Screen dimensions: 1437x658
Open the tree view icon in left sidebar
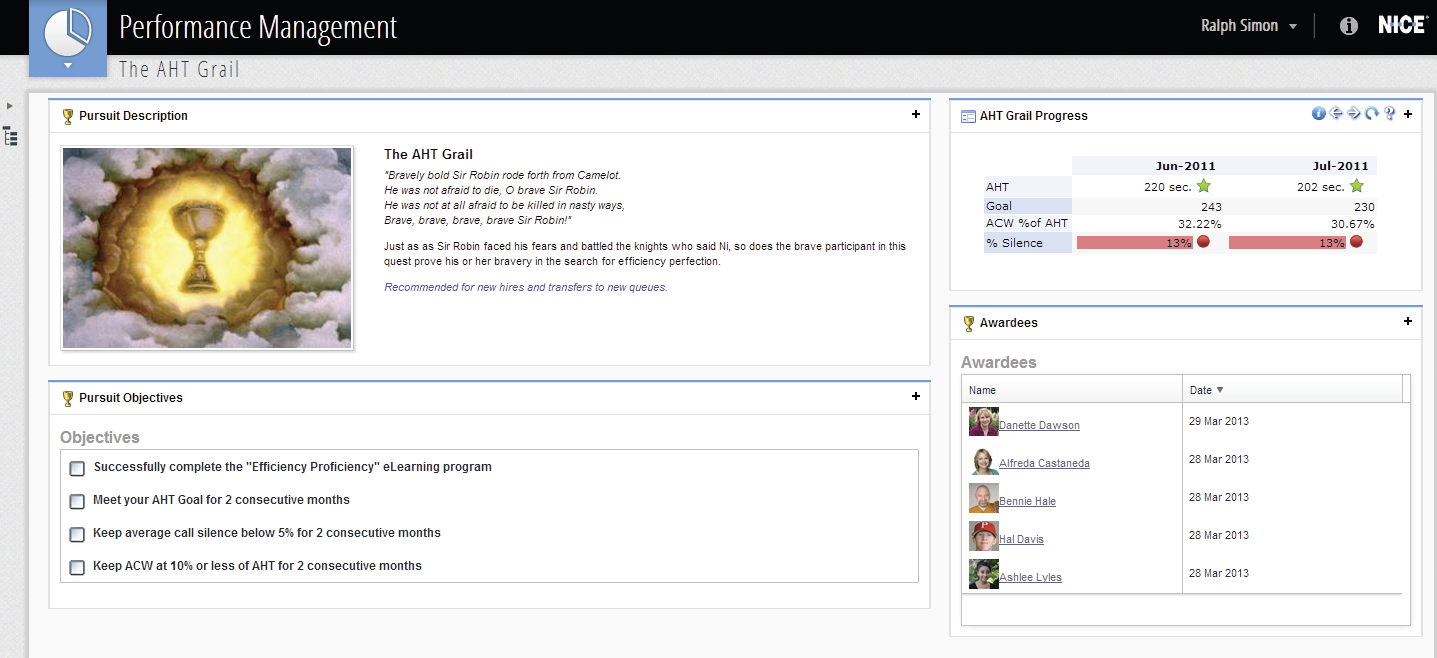point(11,136)
